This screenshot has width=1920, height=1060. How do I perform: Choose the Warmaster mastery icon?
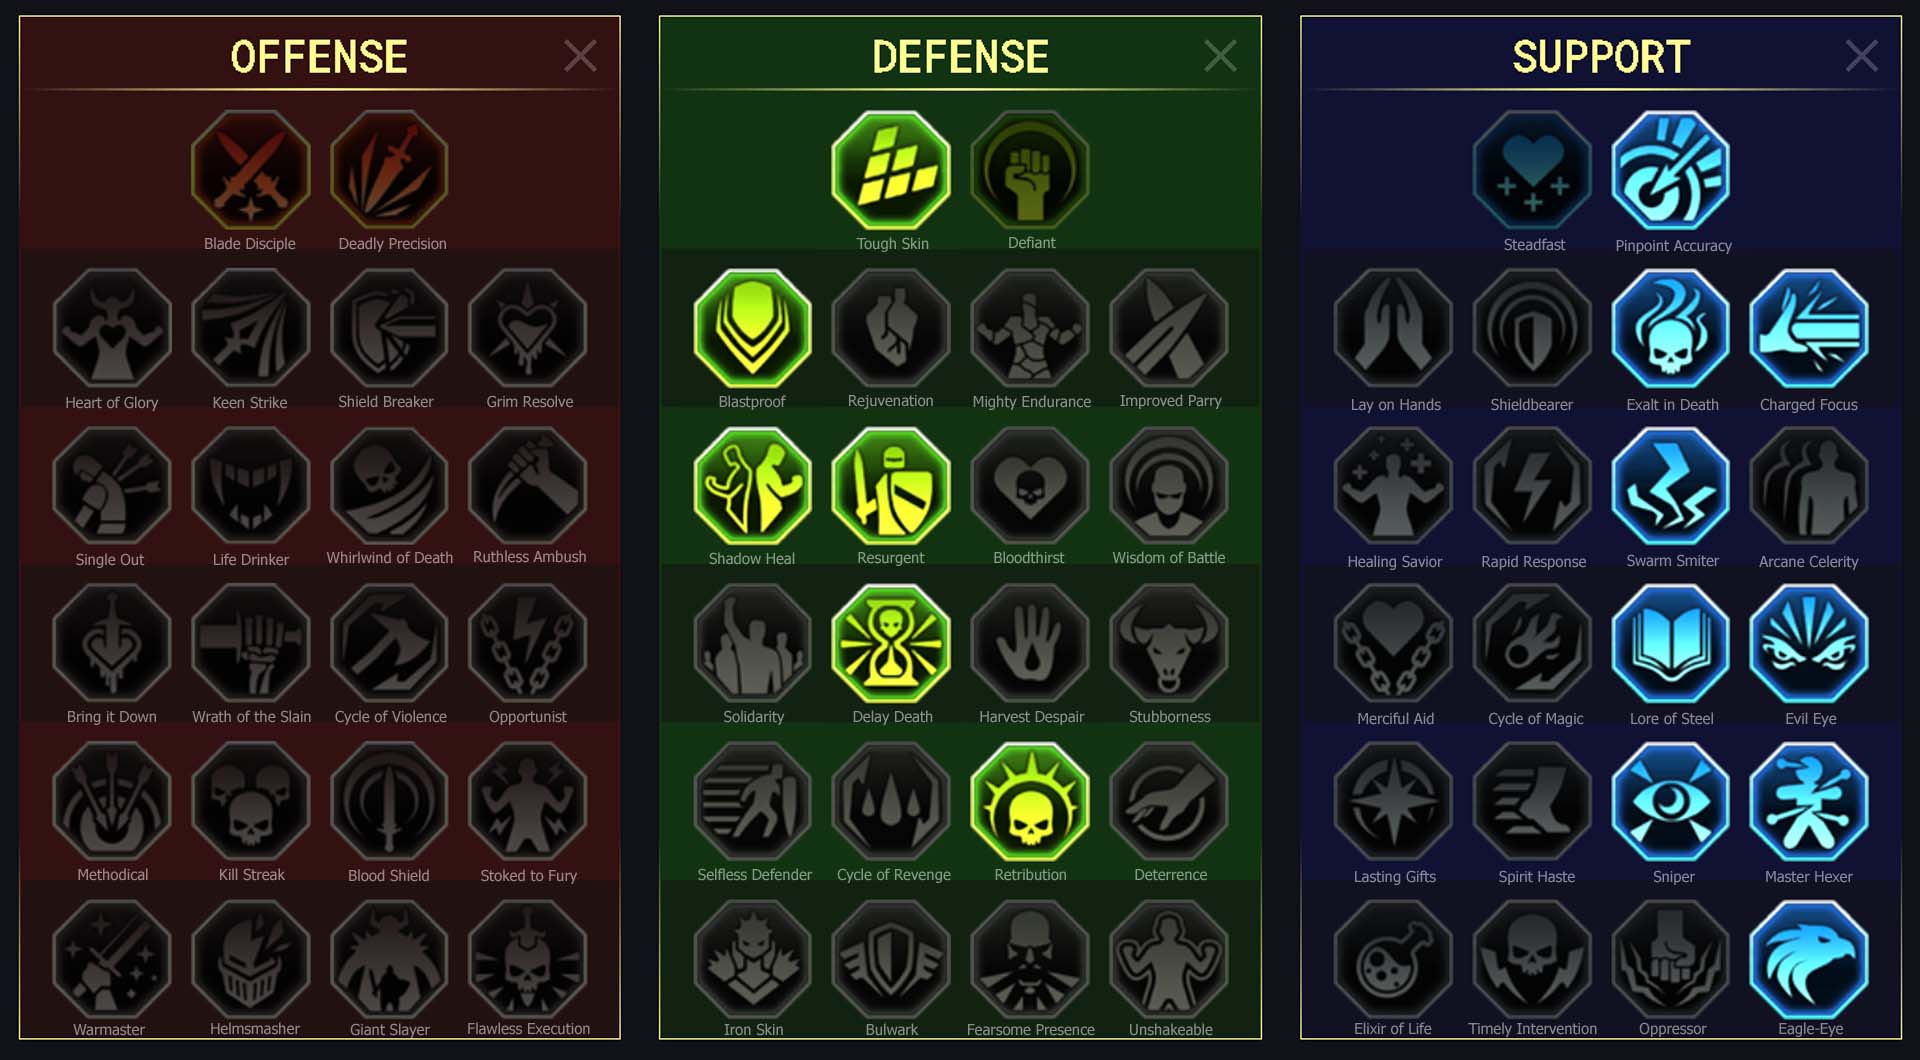coord(112,960)
